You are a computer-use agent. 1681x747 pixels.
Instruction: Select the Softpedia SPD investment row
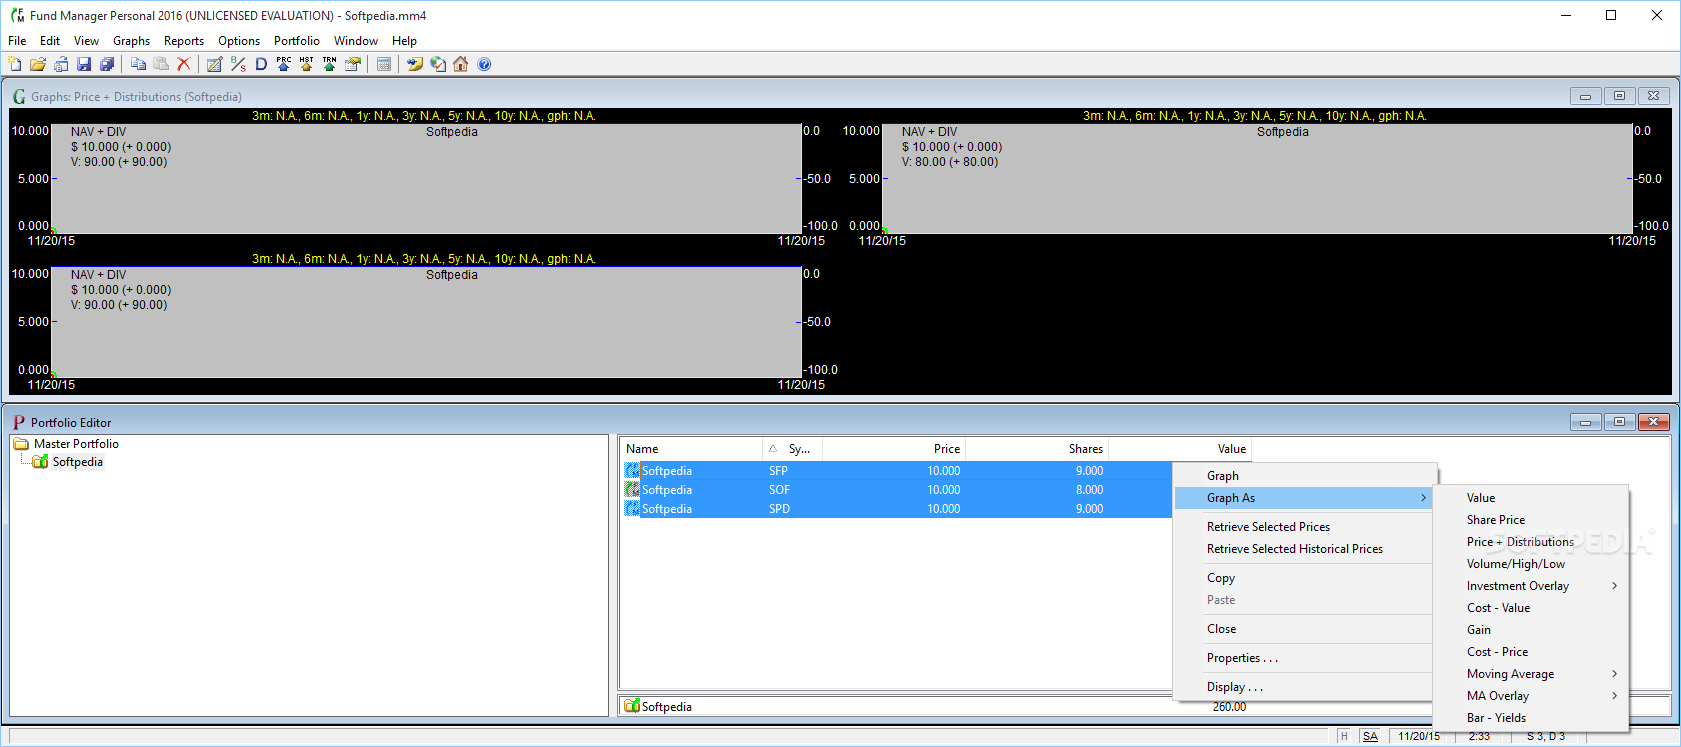click(896, 509)
